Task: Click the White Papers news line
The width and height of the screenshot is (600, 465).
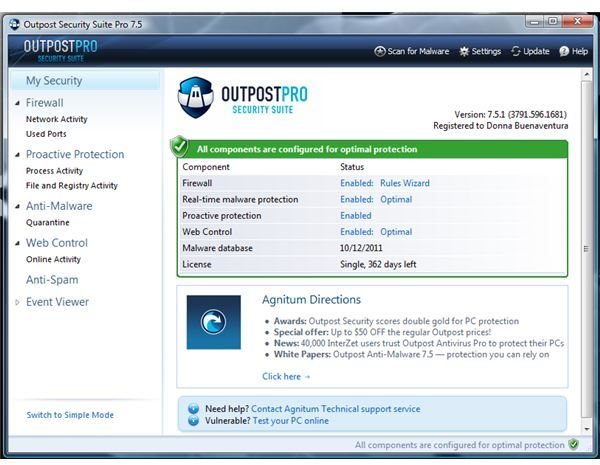Action: coord(411,354)
